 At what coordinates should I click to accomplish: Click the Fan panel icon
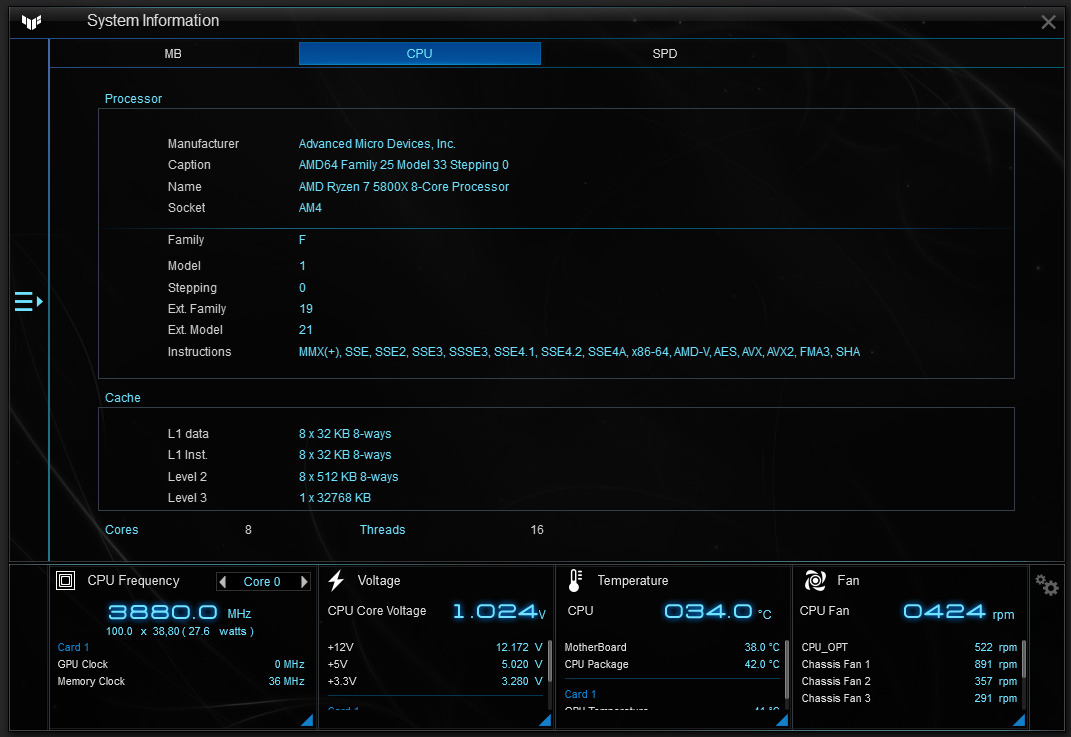point(815,581)
